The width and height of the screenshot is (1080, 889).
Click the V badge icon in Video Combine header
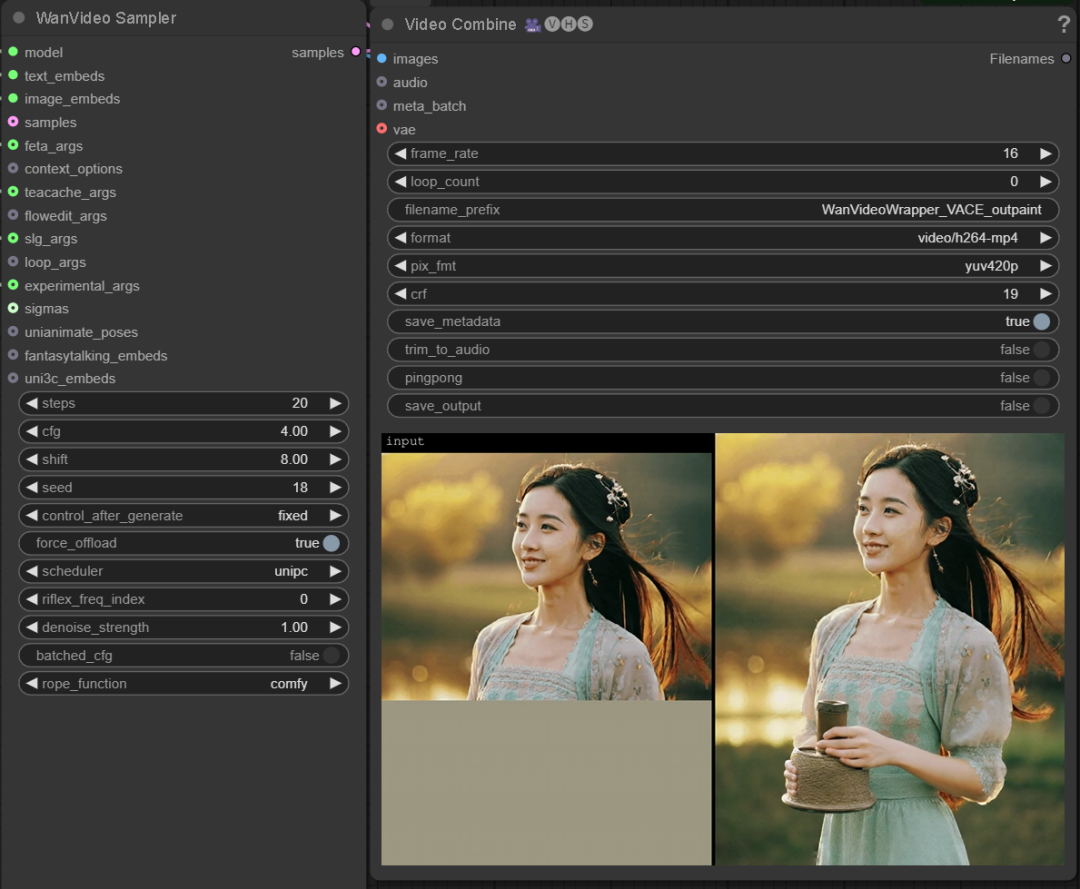551,23
